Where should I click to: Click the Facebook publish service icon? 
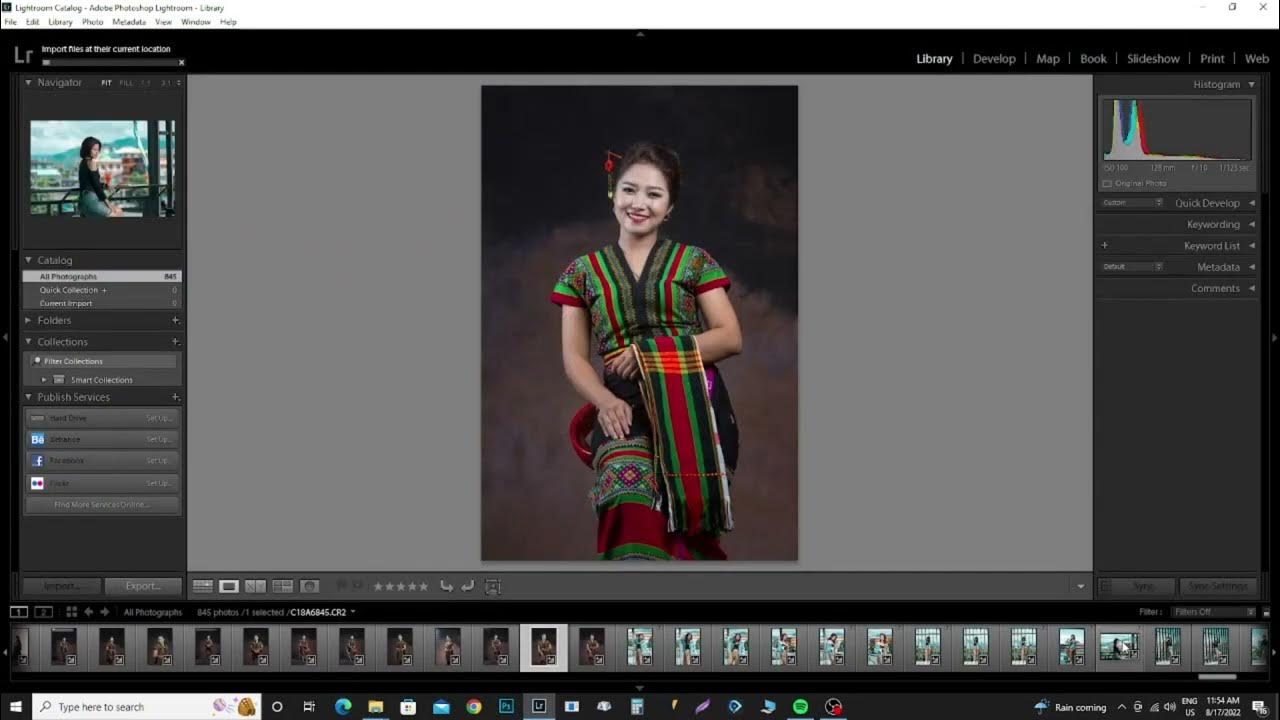37,460
